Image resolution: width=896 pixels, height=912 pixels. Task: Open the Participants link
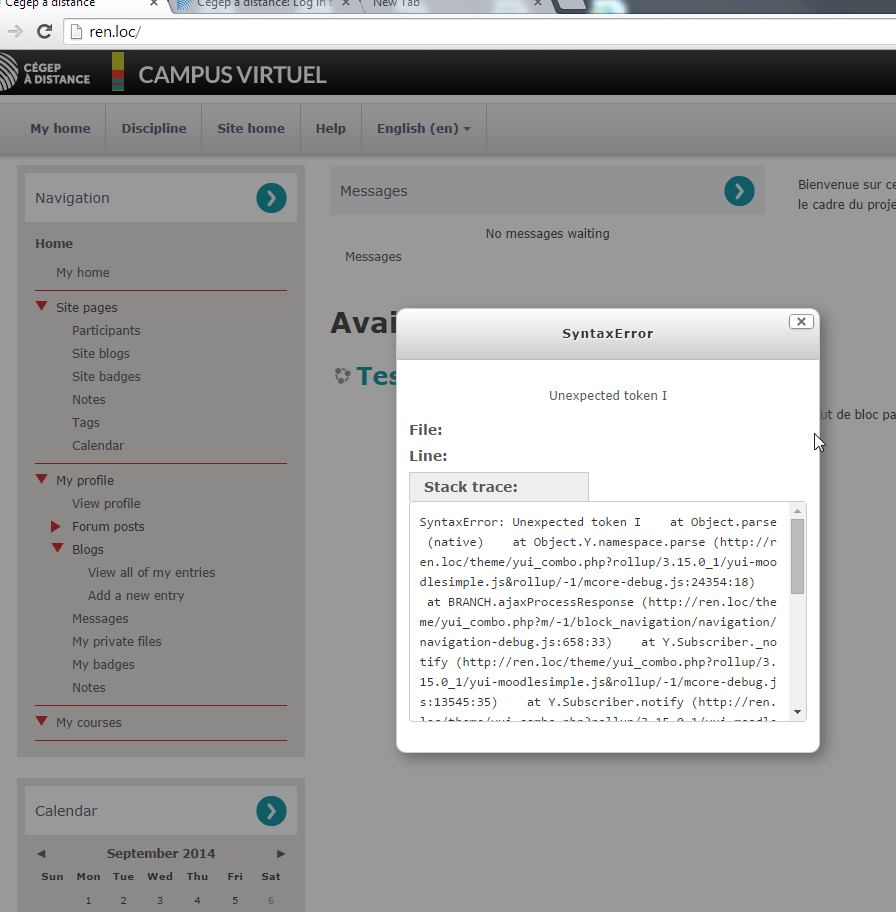click(106, 330)
